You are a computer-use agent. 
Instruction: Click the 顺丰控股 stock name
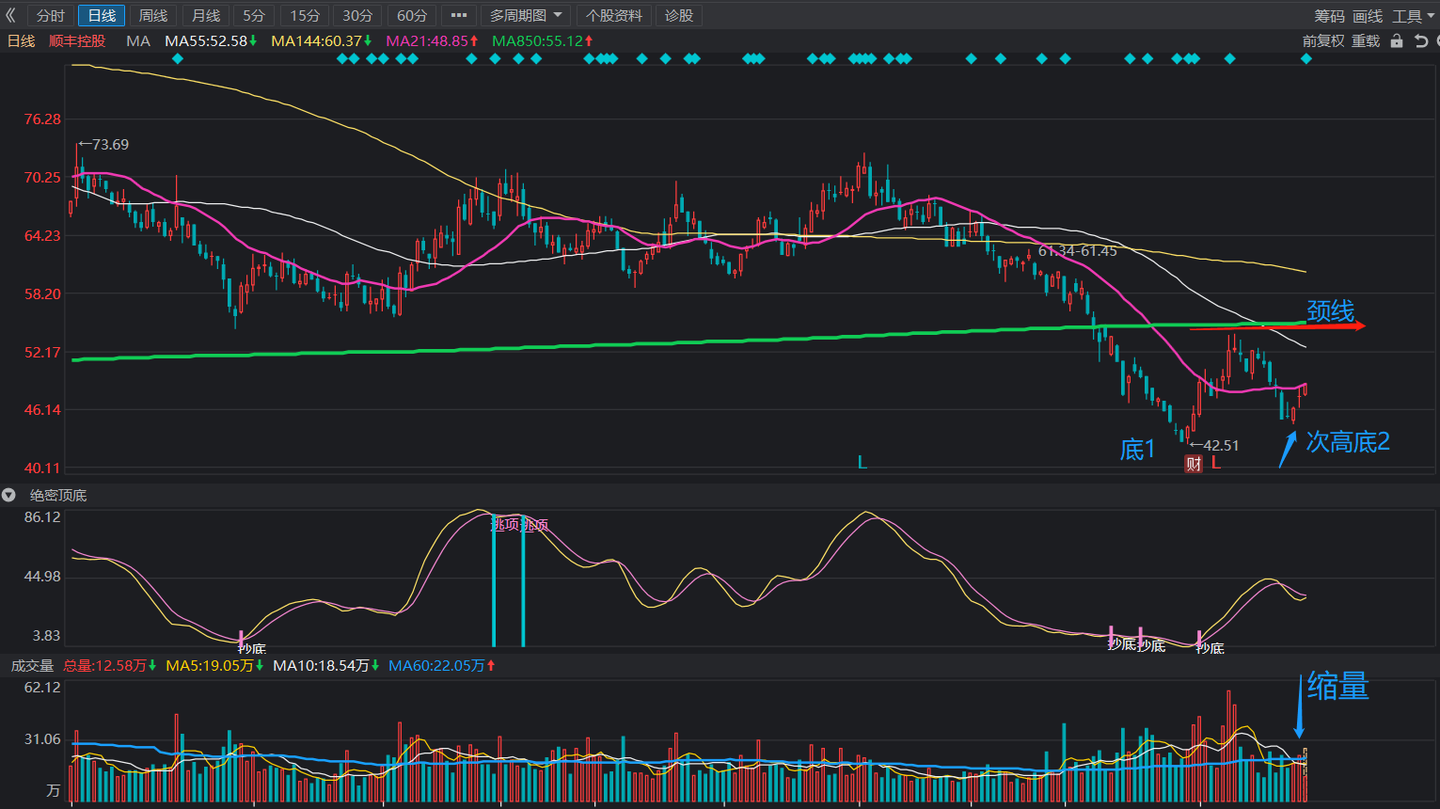pyautogui.click(x=77, y=41)
